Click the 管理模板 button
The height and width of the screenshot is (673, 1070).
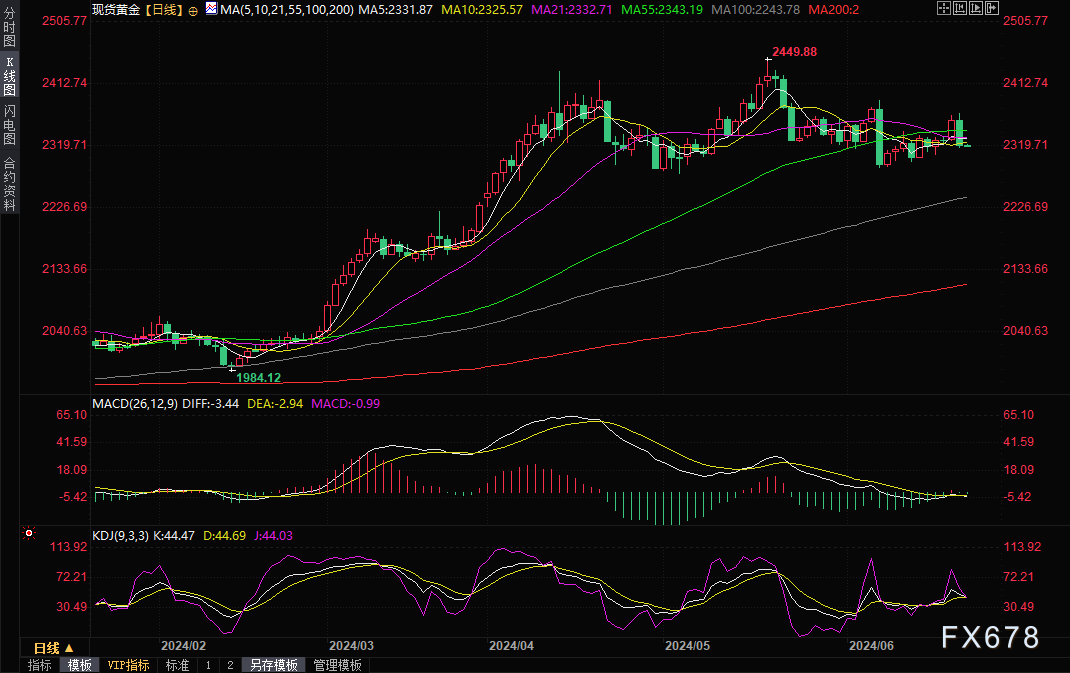click(337, 665)
